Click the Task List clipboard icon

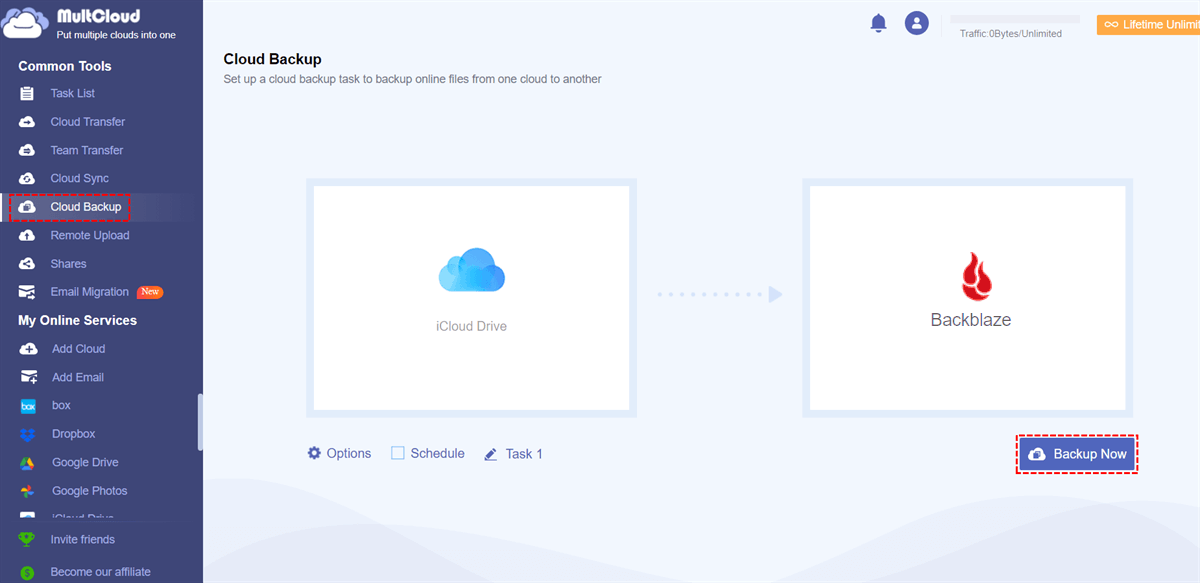coord(28,94)
